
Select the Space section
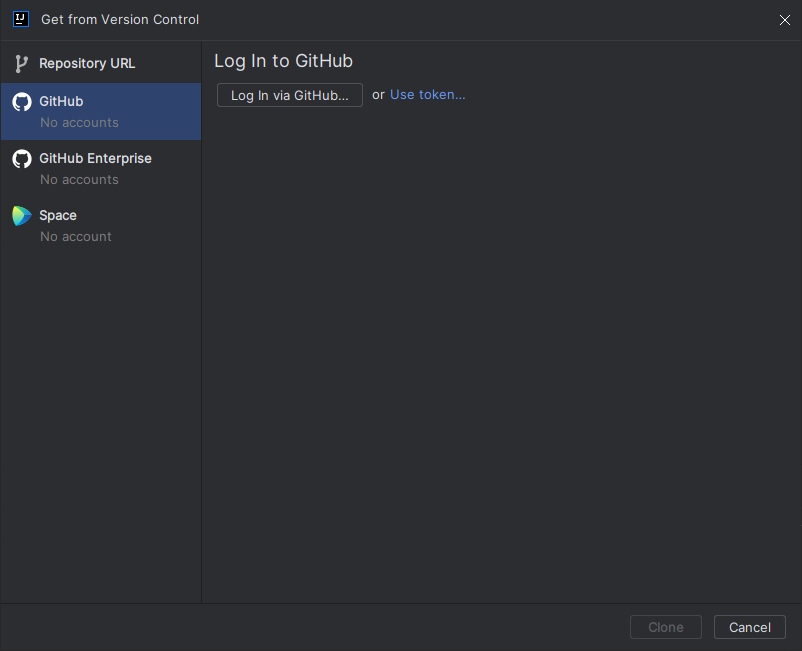coord(101,226)
